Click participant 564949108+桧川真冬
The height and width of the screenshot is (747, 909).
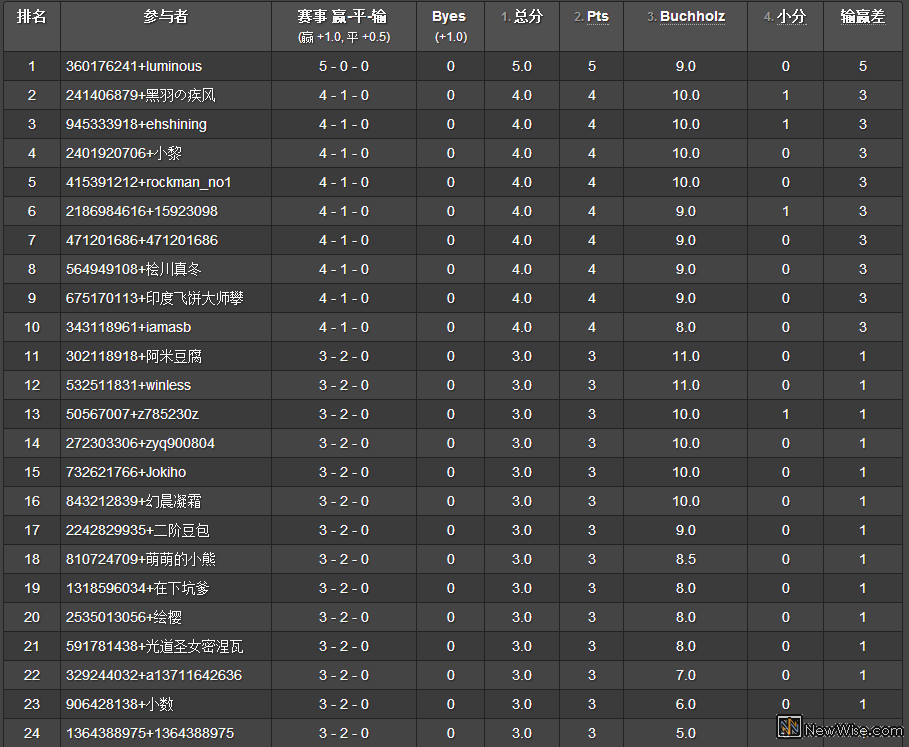(x=134, y=269)
